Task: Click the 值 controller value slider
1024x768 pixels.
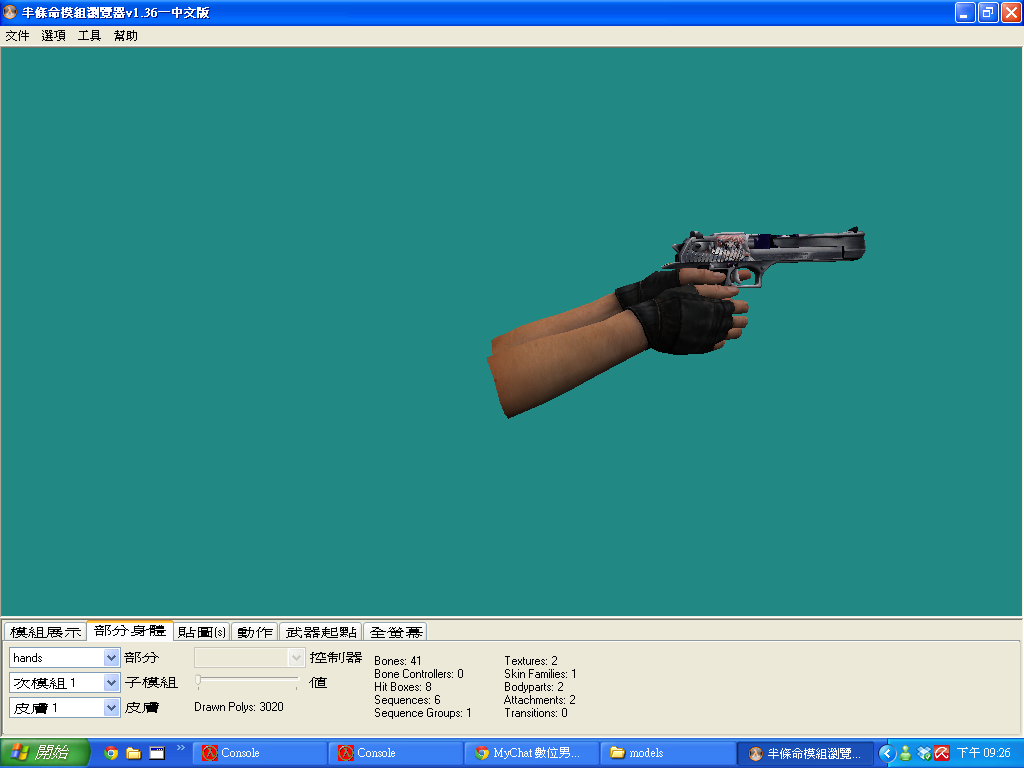Action: (248, 682)
